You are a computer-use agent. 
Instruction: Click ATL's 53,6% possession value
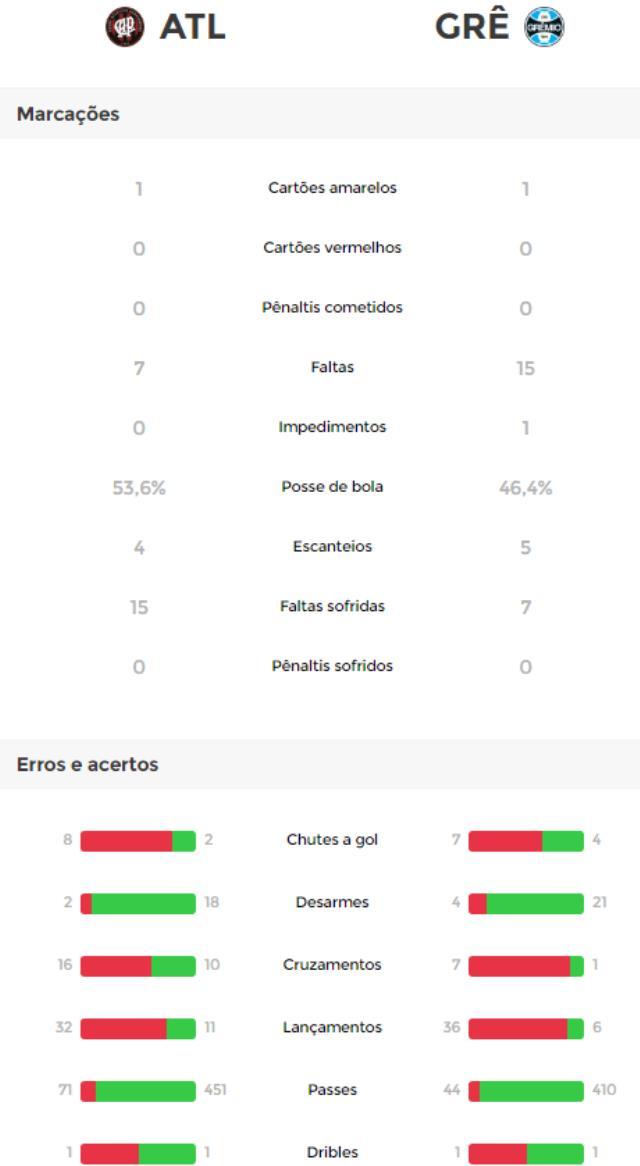click(139, 489)
